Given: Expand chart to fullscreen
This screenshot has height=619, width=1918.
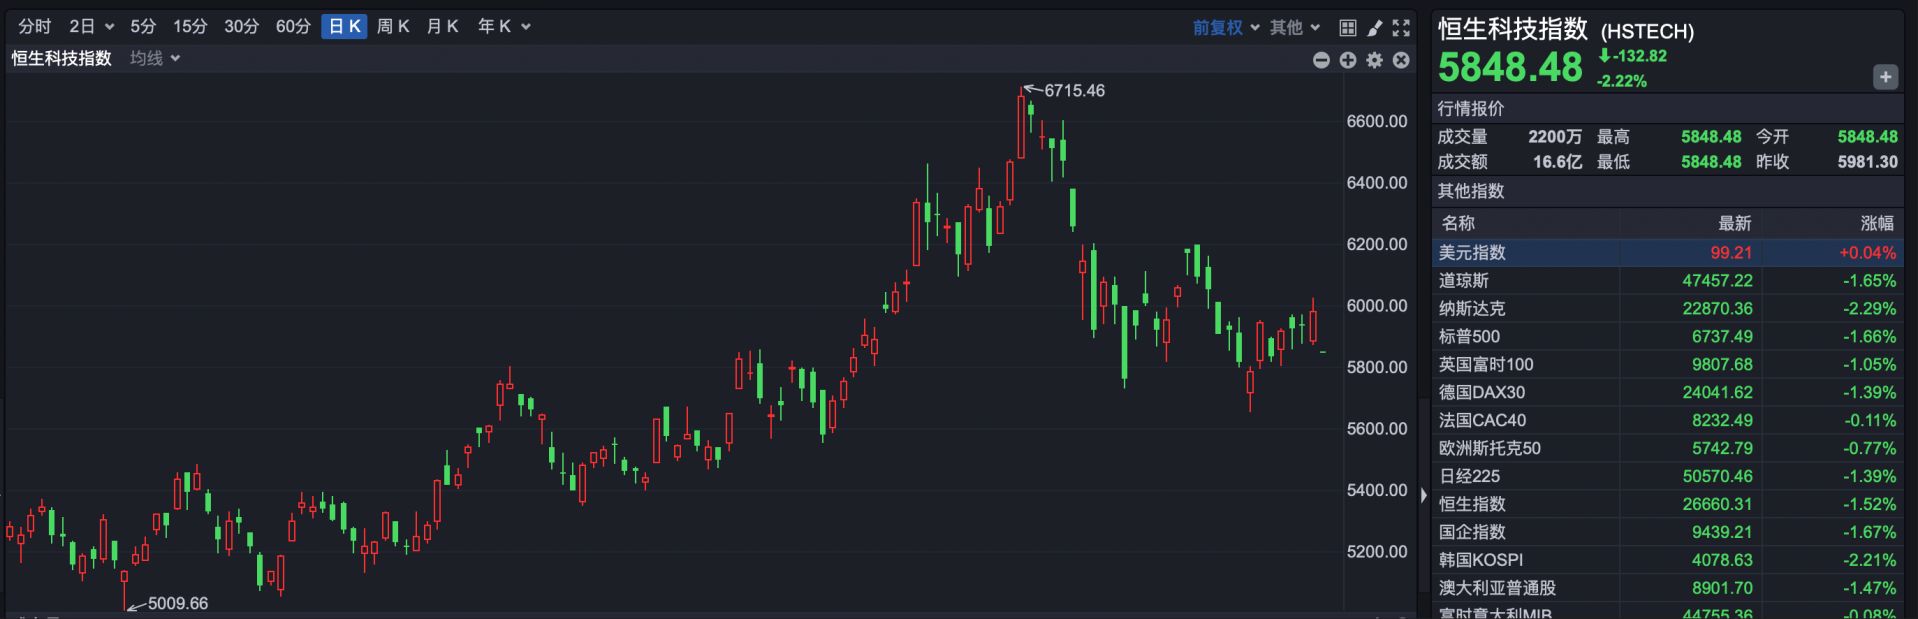Looking at the screenshot, I should click(x=1401, y=28).
